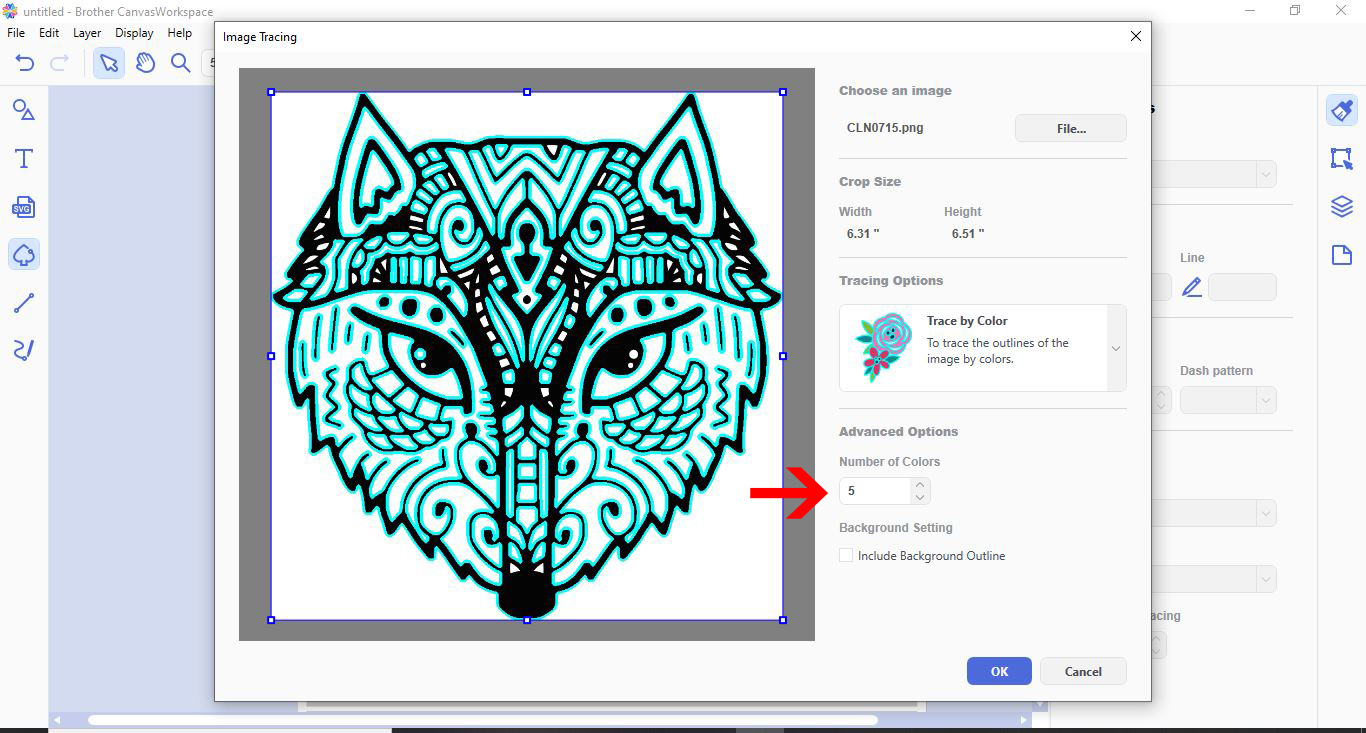Click the SVG import icon
Image resolution: width=1366 pixels, height=733 pixels.
click(x=24, y=207)
